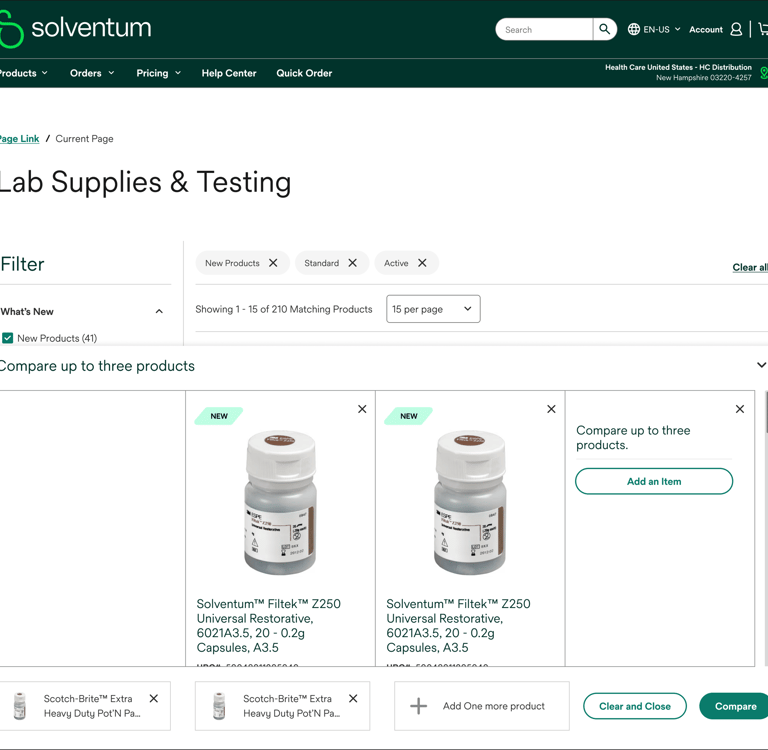Expand the Products menu
The height and width of the screenshot is (750, 768).
coord(24,73)
